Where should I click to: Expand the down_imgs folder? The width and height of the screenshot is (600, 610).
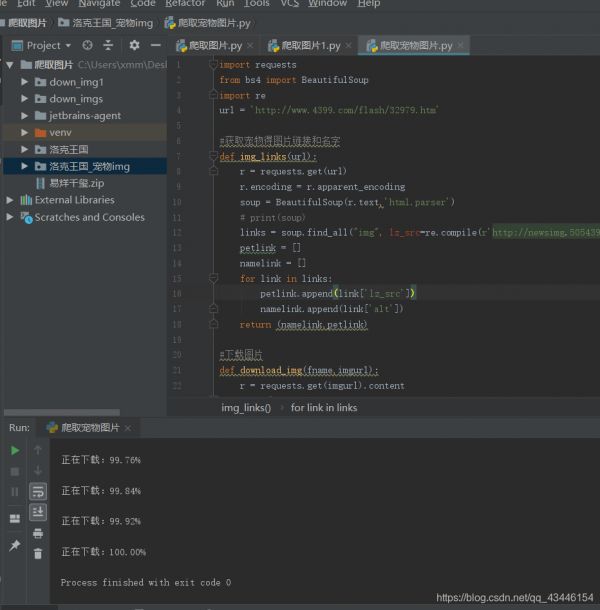pos(25,99)
